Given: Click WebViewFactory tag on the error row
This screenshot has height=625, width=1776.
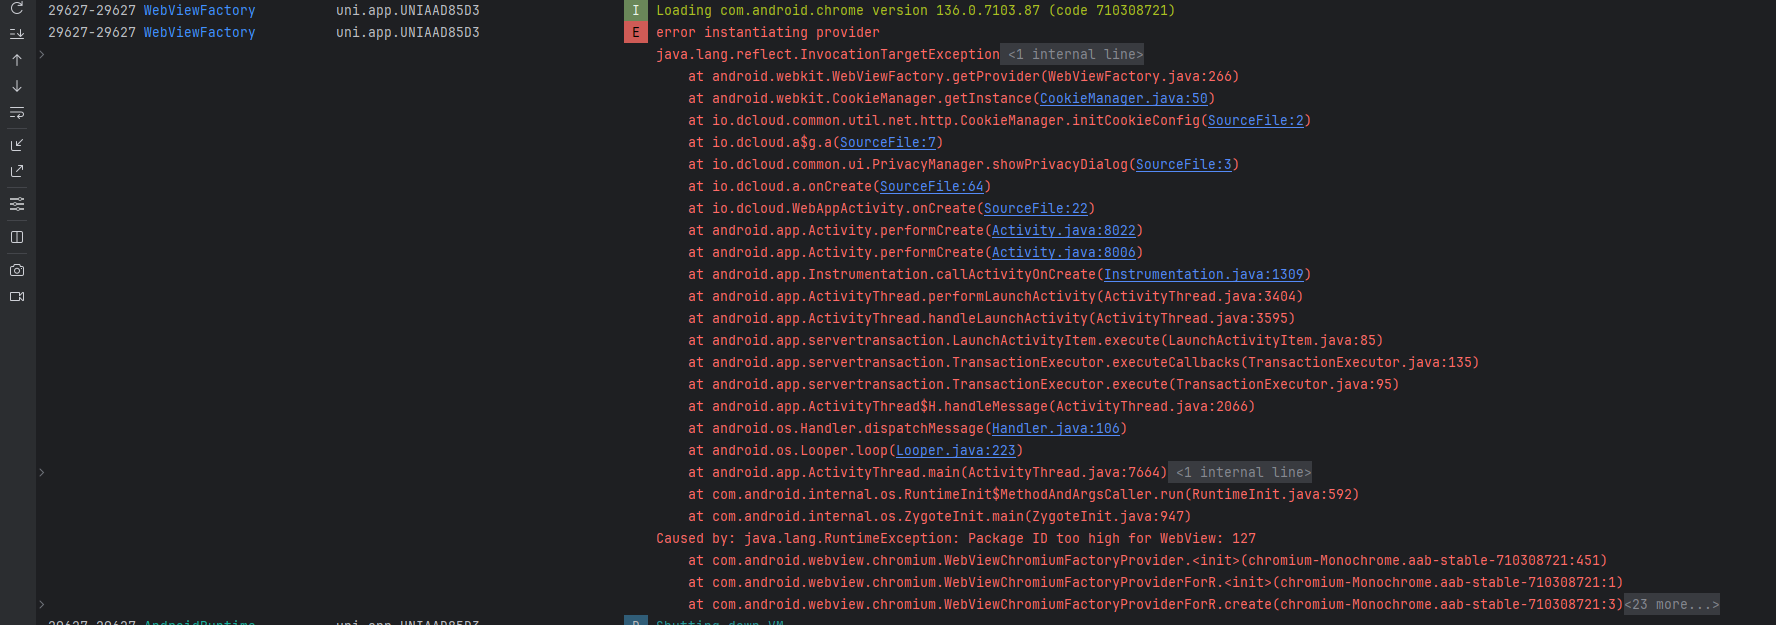Looking at the screenshot, I should (x=200, y=33).
